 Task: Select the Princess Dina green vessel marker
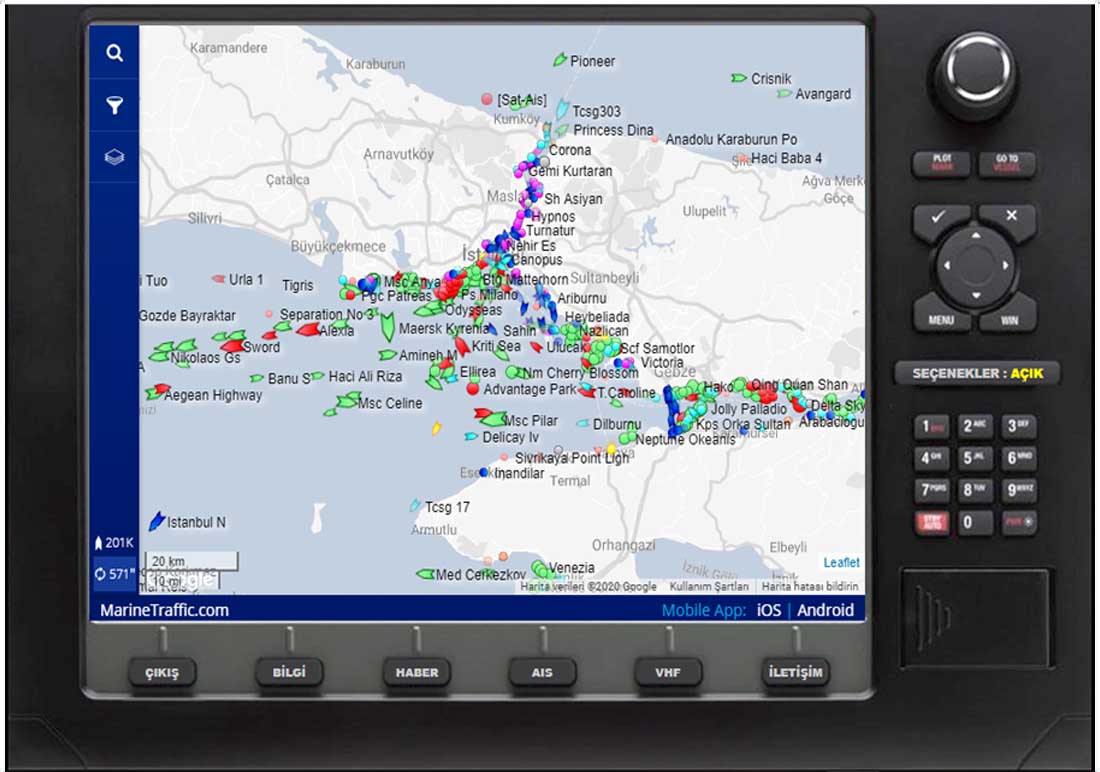click(x=563, y=130)
